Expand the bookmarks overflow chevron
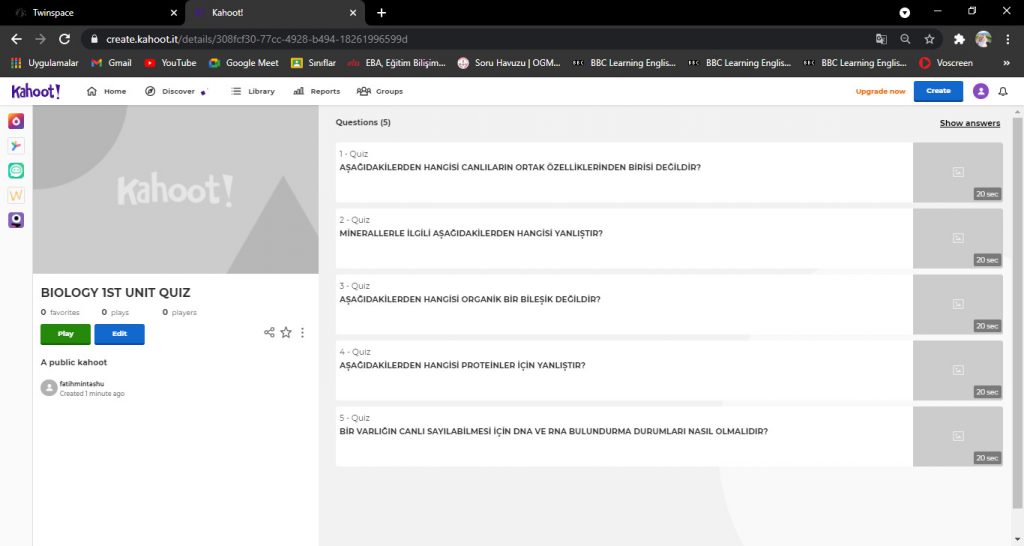1024x546 pixels. click(1006, 63)
